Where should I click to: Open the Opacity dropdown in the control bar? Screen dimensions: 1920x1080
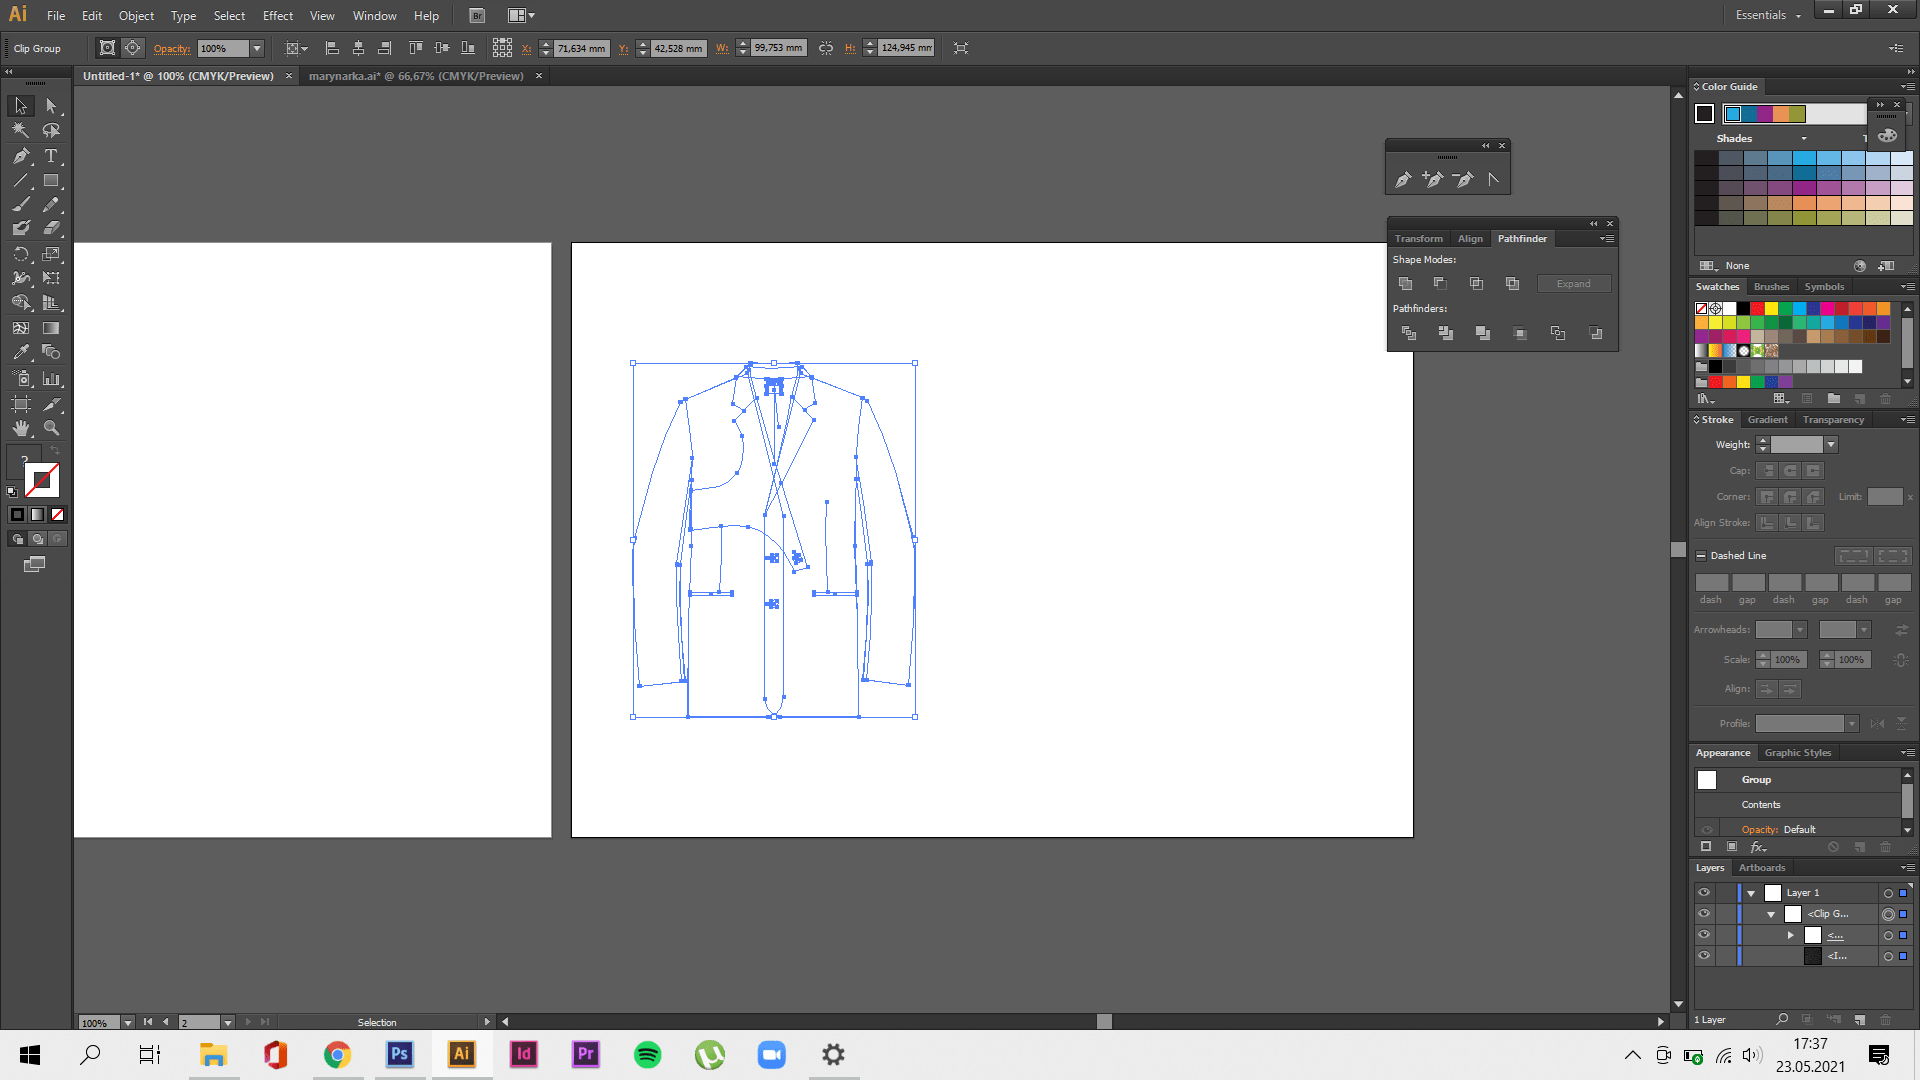[x=257, y=48]
